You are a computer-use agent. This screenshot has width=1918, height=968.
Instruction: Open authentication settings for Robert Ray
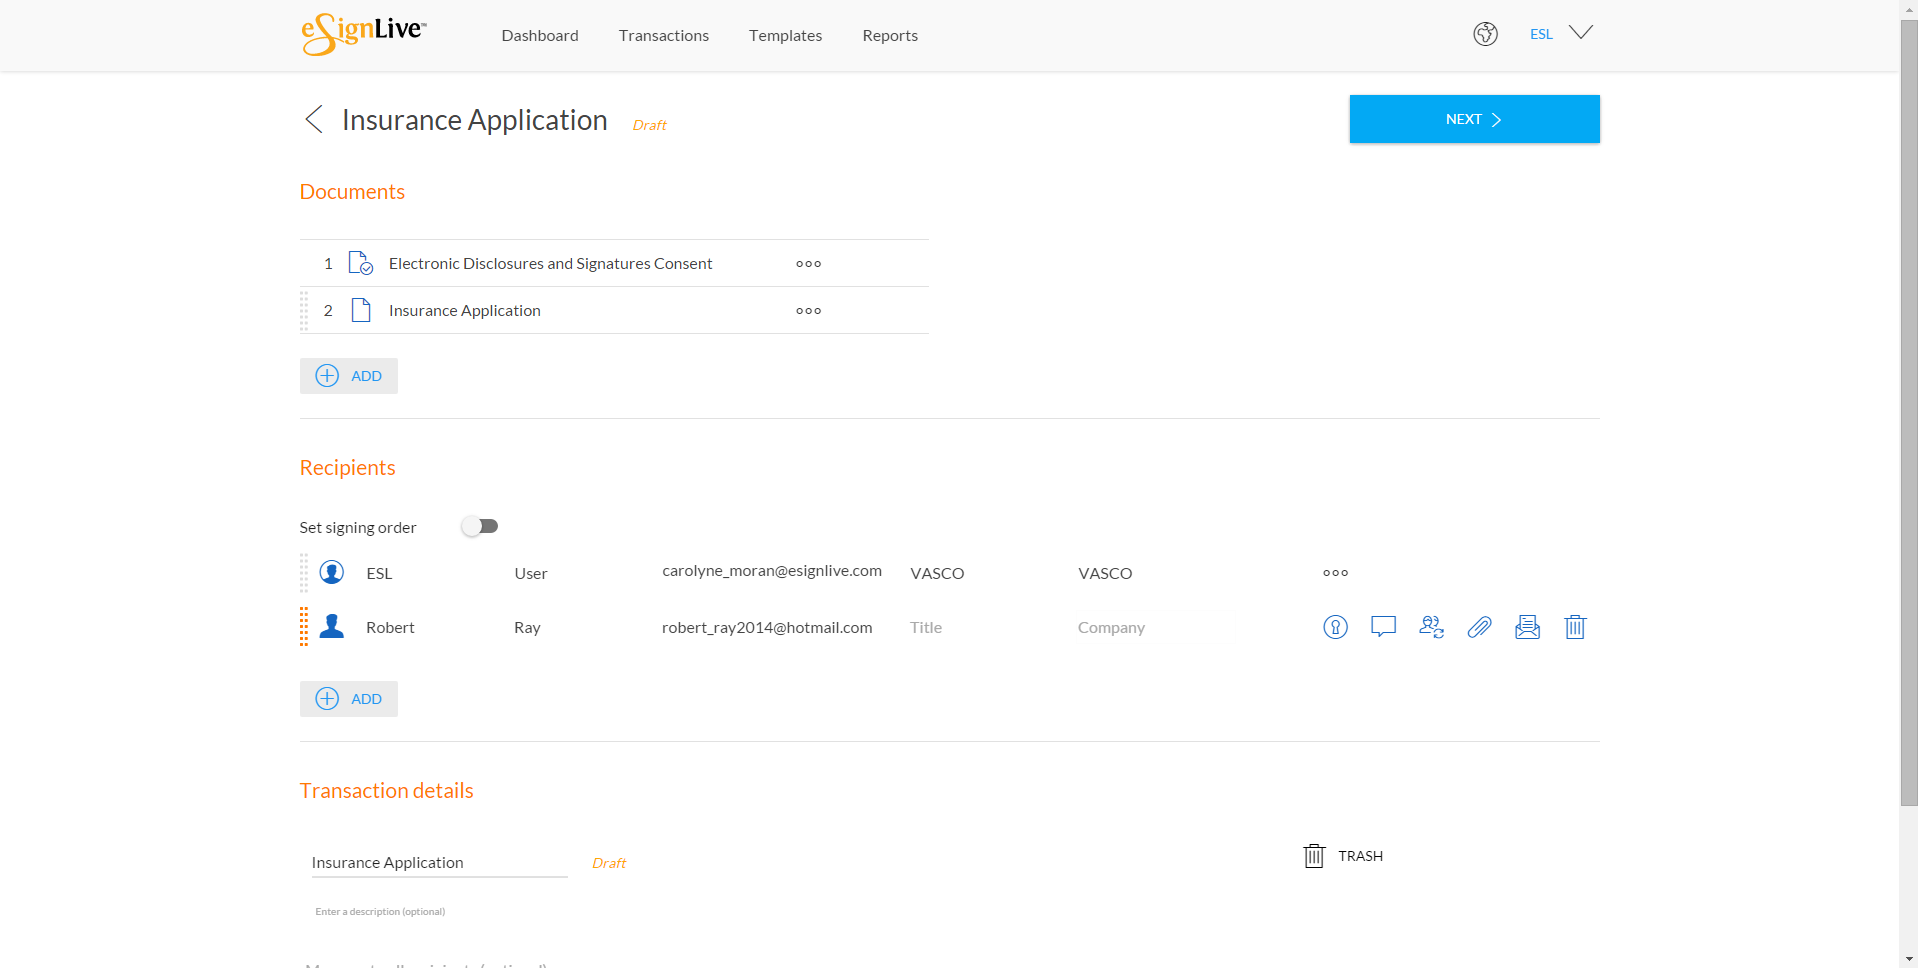click(x=1334, y=627)
